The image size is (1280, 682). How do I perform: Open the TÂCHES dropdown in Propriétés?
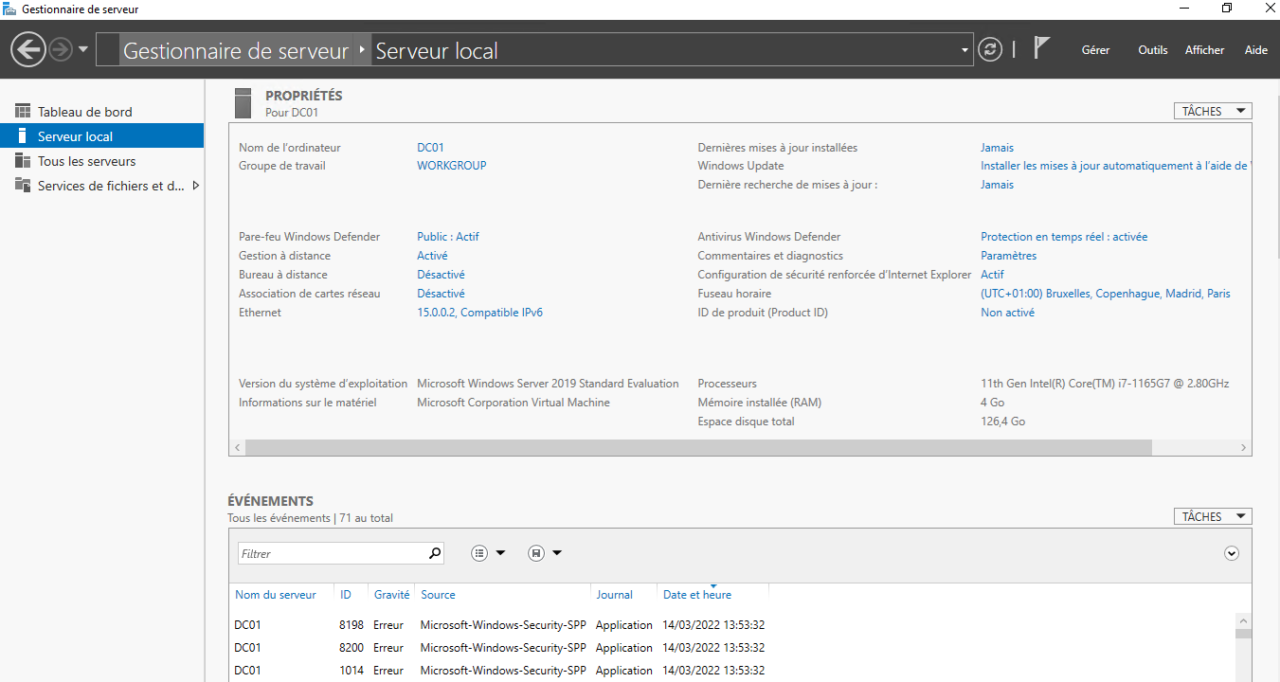coord(1212,111)
